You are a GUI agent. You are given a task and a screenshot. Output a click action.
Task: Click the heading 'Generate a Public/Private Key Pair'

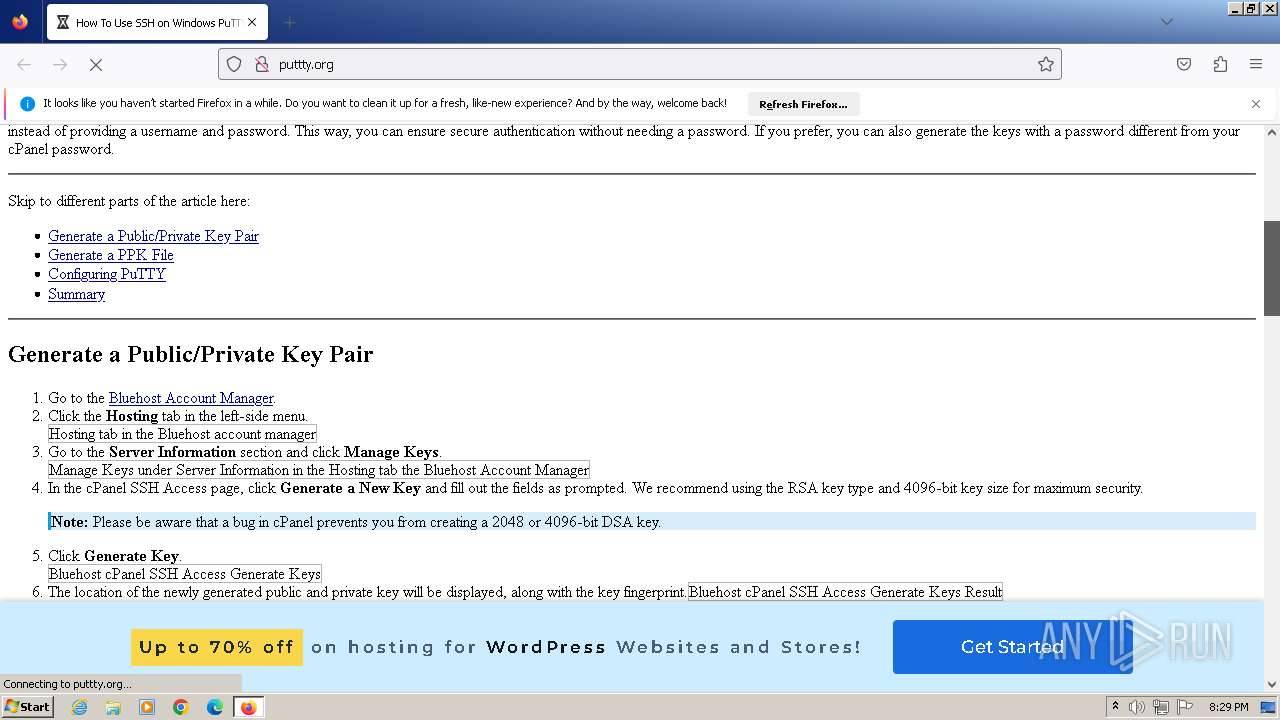click(190, 354)
